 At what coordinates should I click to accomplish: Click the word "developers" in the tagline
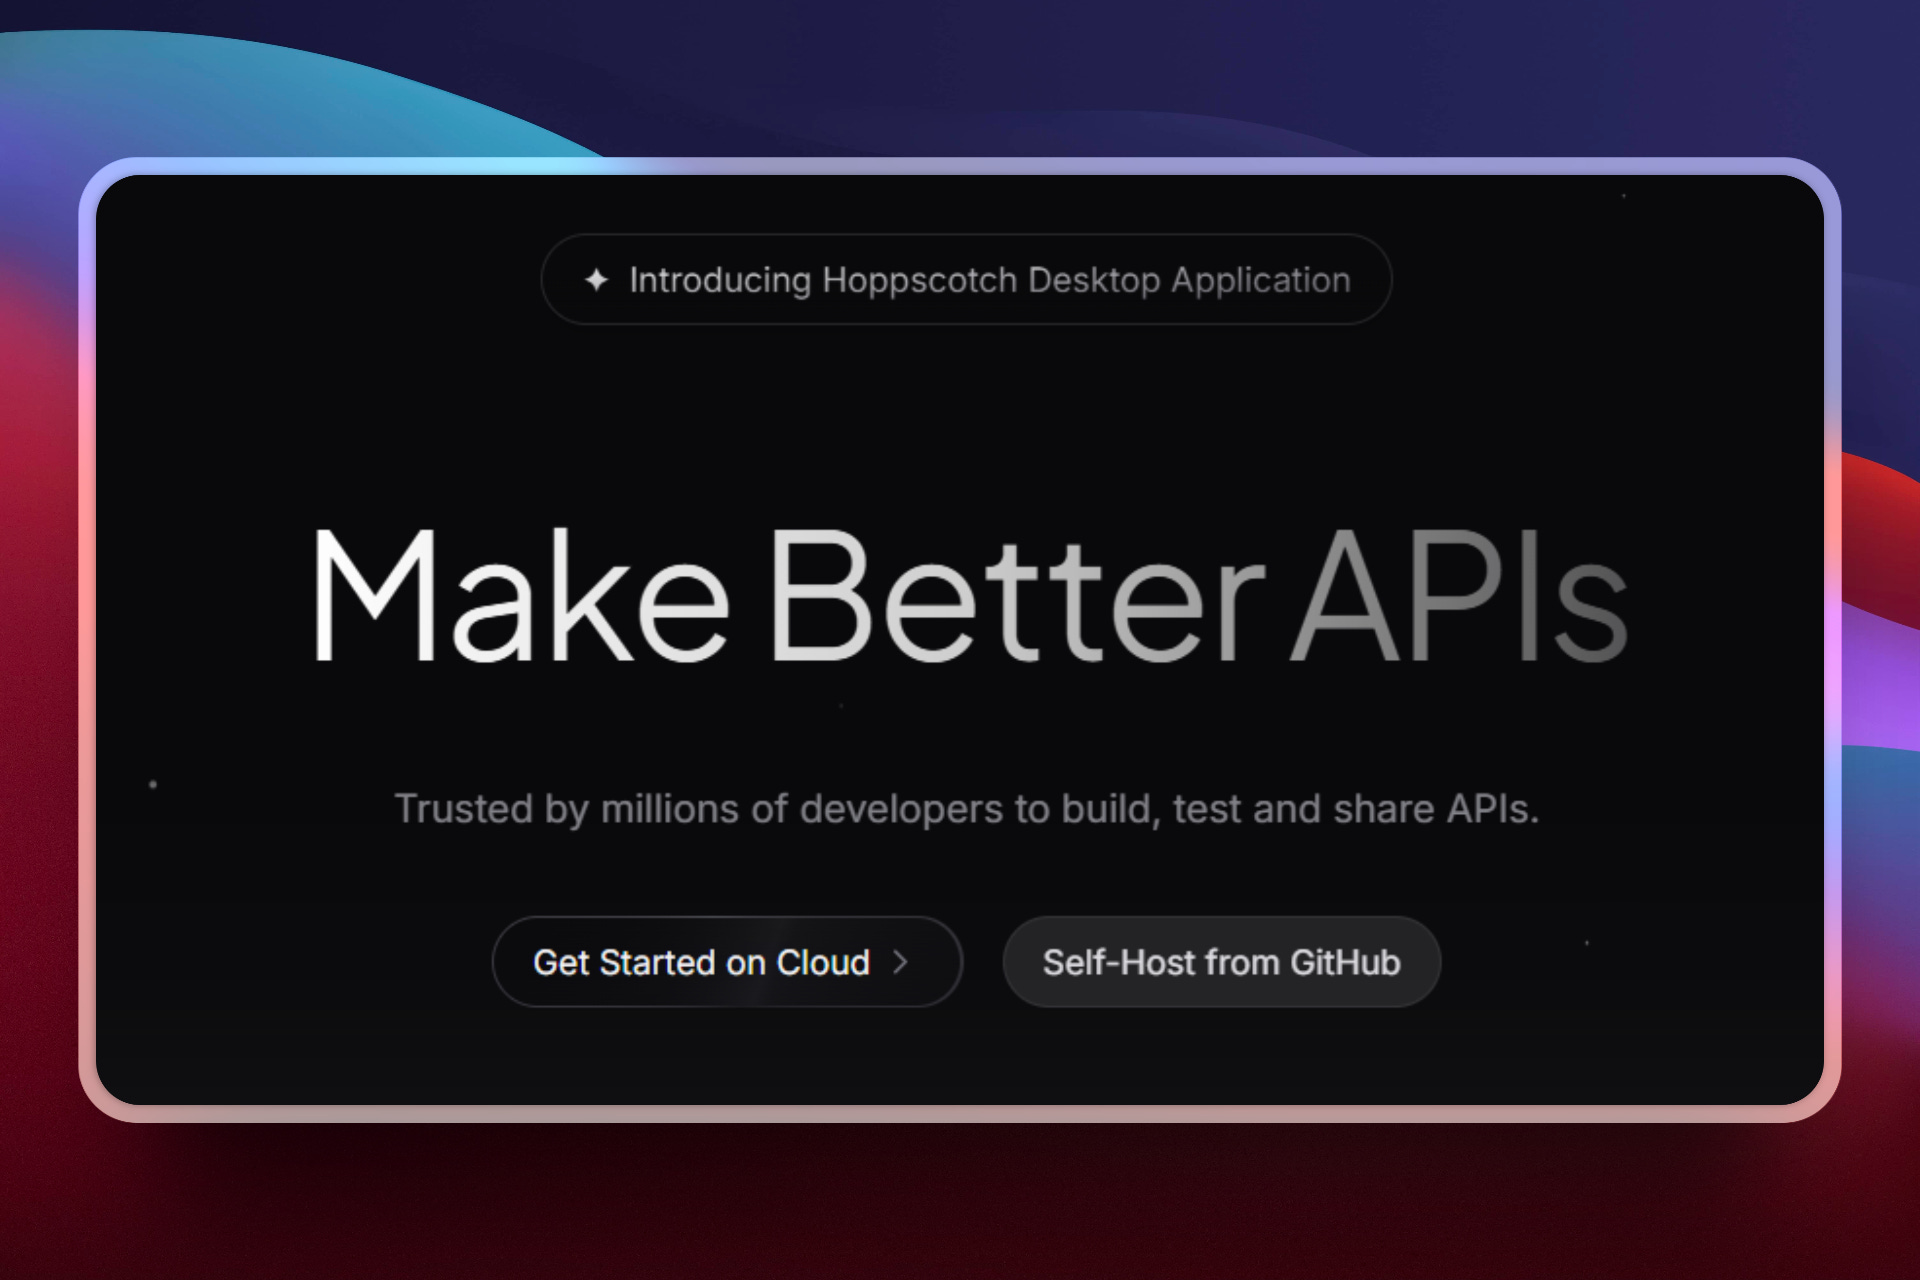point(900,809)
